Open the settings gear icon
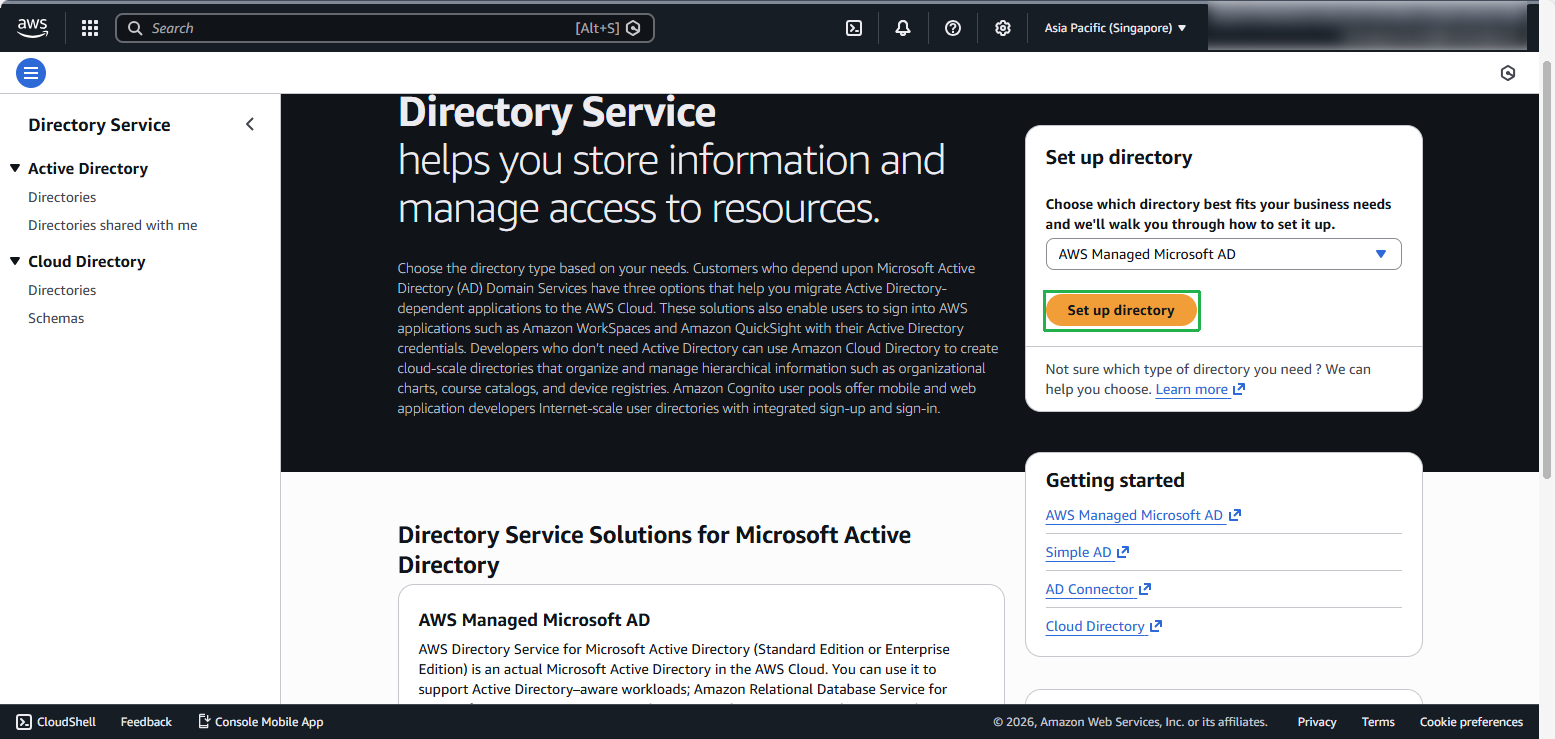 pos(1003,28)
